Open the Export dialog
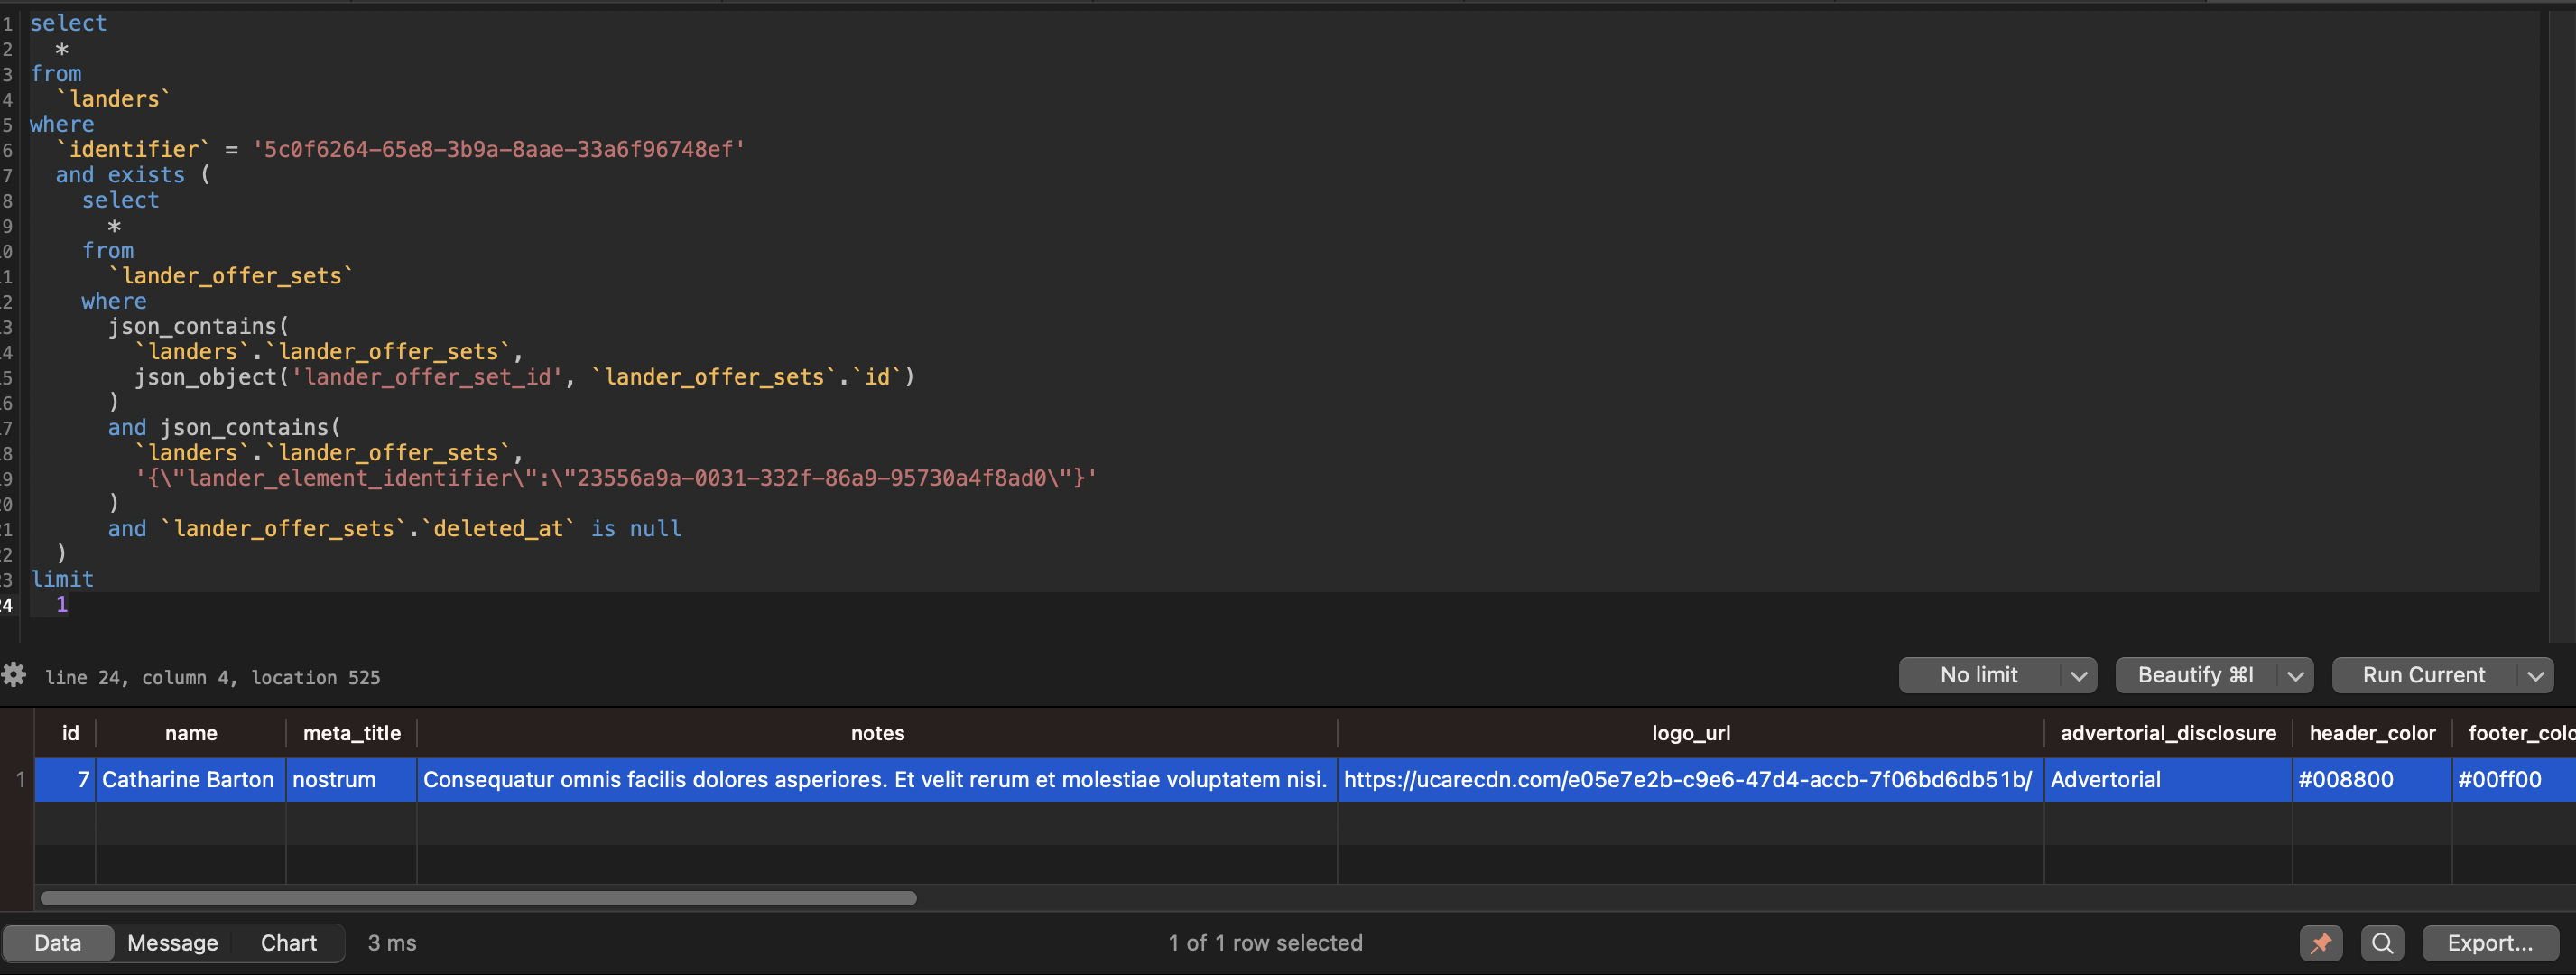This screenshot has height=975, width=2576. (x=2488, y=943)
